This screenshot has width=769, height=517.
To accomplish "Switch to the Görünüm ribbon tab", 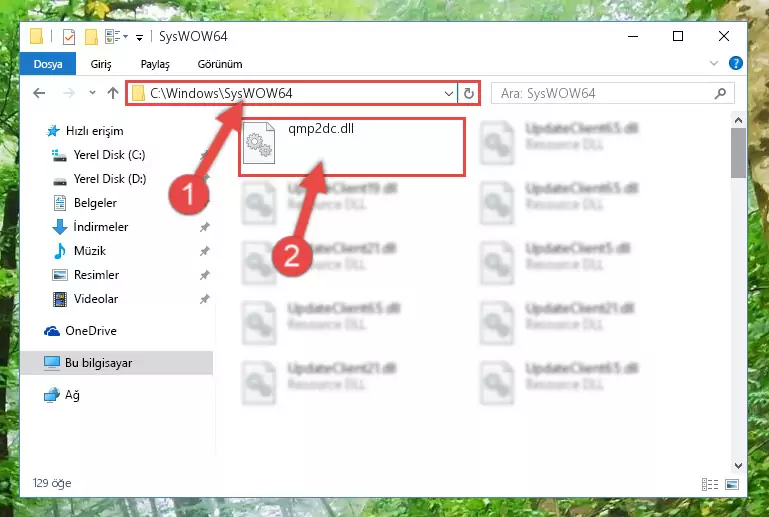I will tap(220, 64).
